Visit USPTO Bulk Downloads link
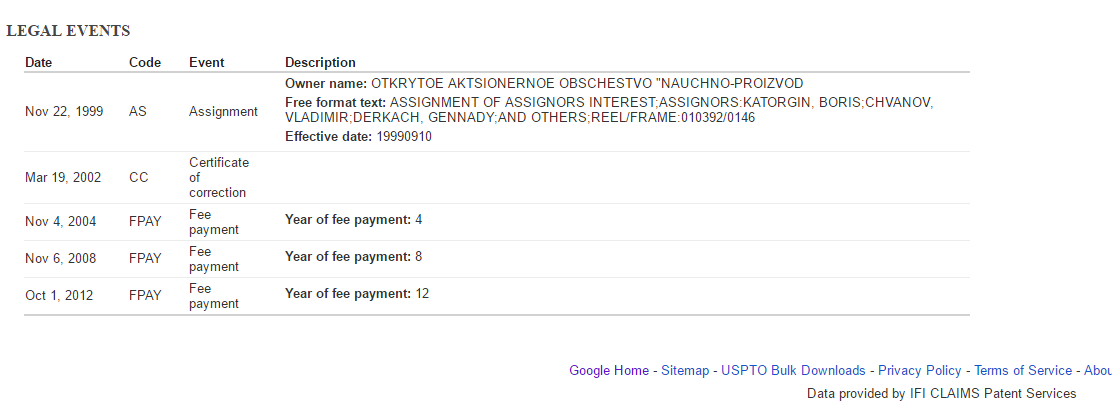 pos(793,371)
